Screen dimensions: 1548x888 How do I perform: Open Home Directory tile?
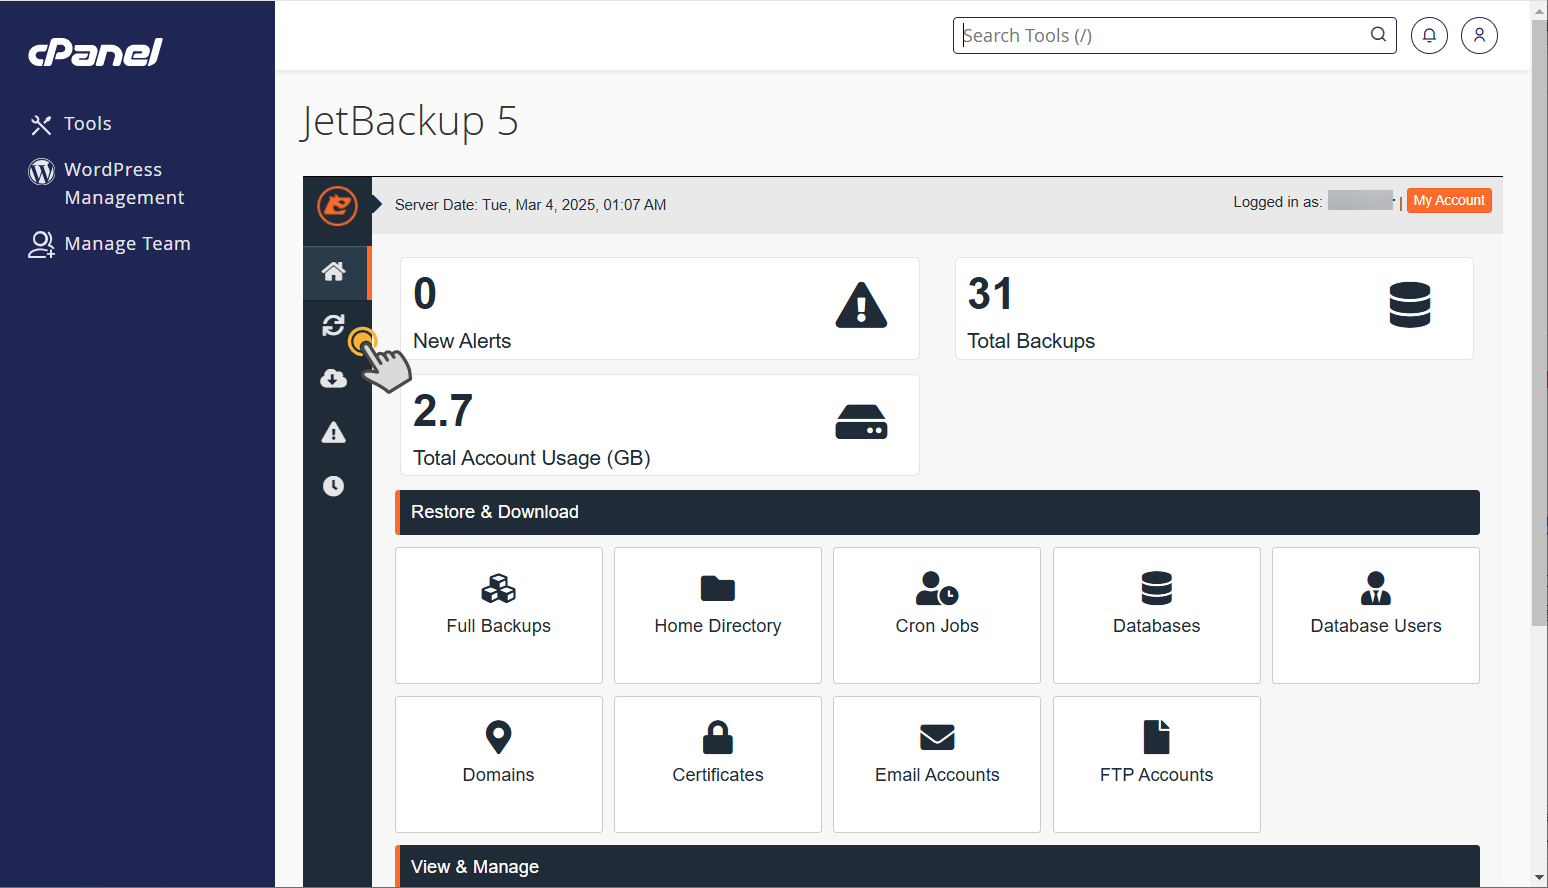[718, 615]
